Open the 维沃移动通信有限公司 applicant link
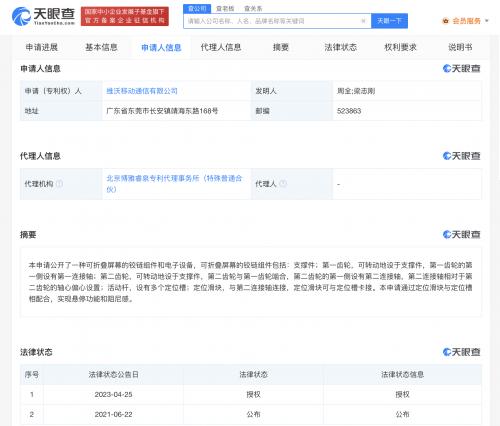This screenshot has height=426, width=500. point(142,91)
